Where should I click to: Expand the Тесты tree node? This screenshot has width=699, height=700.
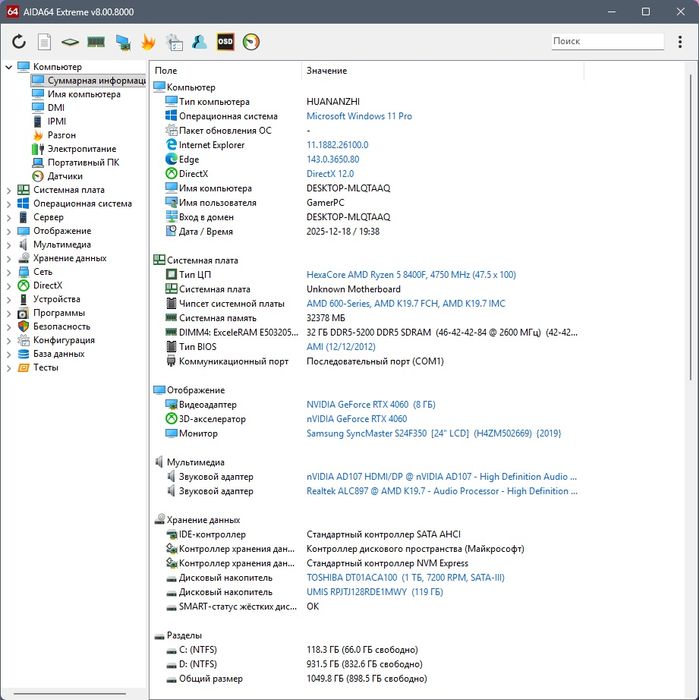click(x=8, y=368)
